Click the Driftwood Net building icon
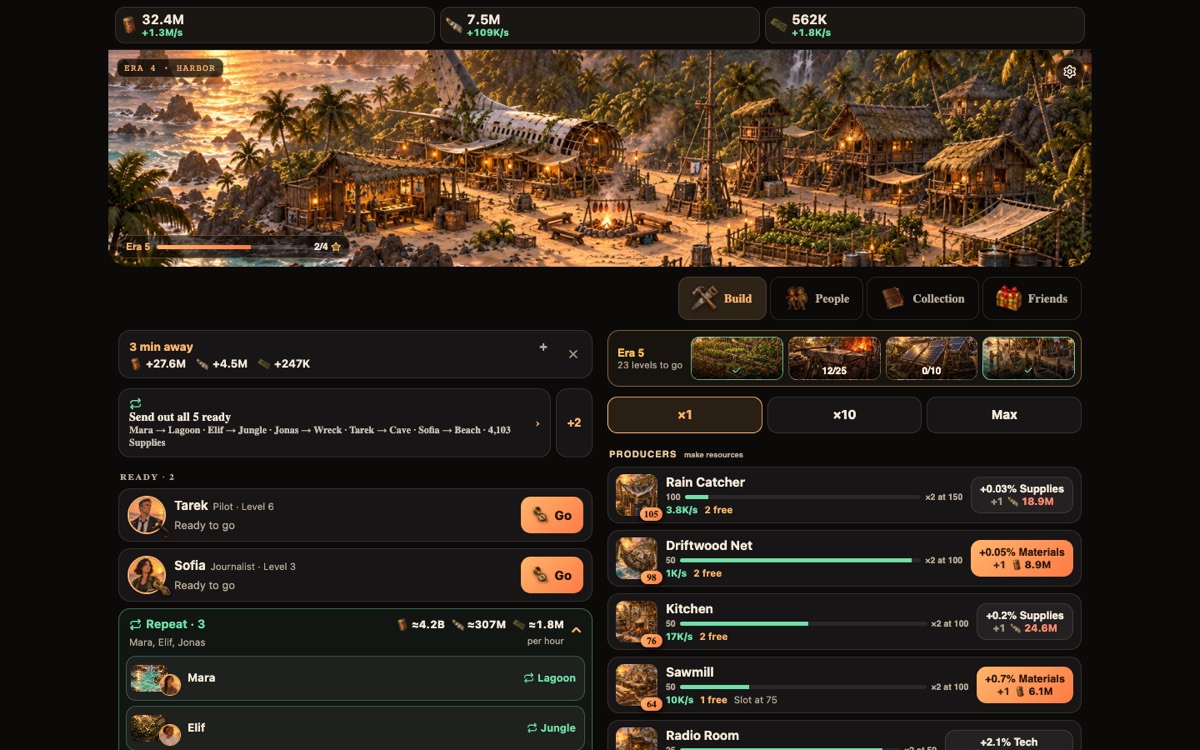 [x=636, y=558]
